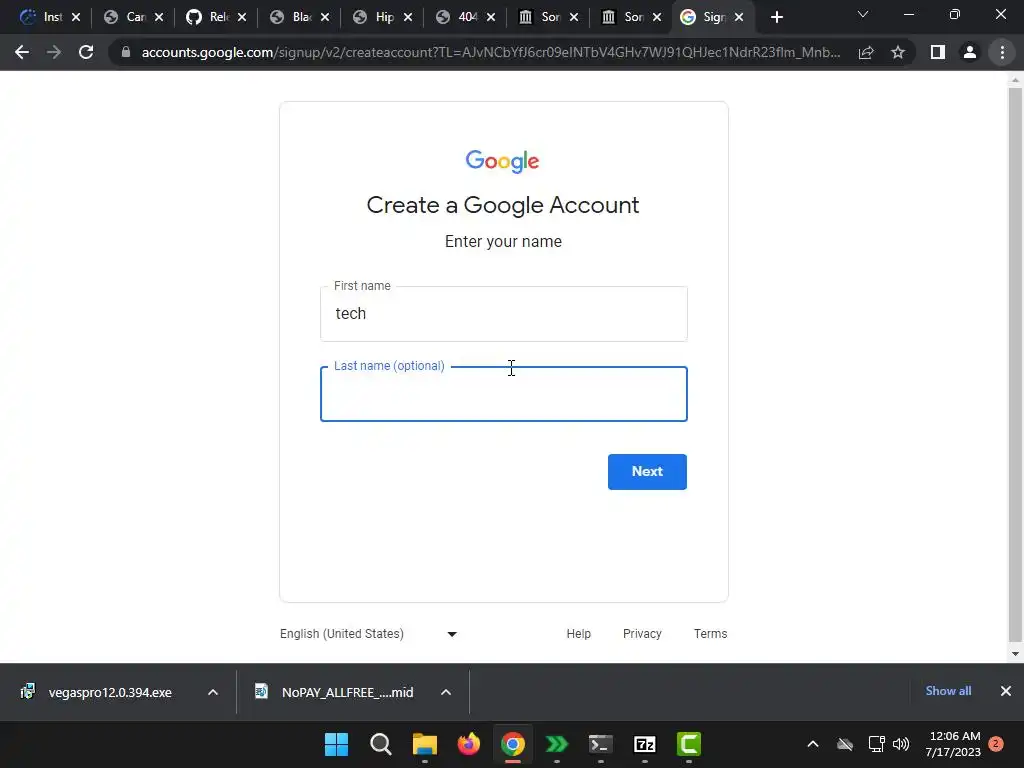Share this page via share icon
Screen dimensions: 1024x768
(866, 52)
